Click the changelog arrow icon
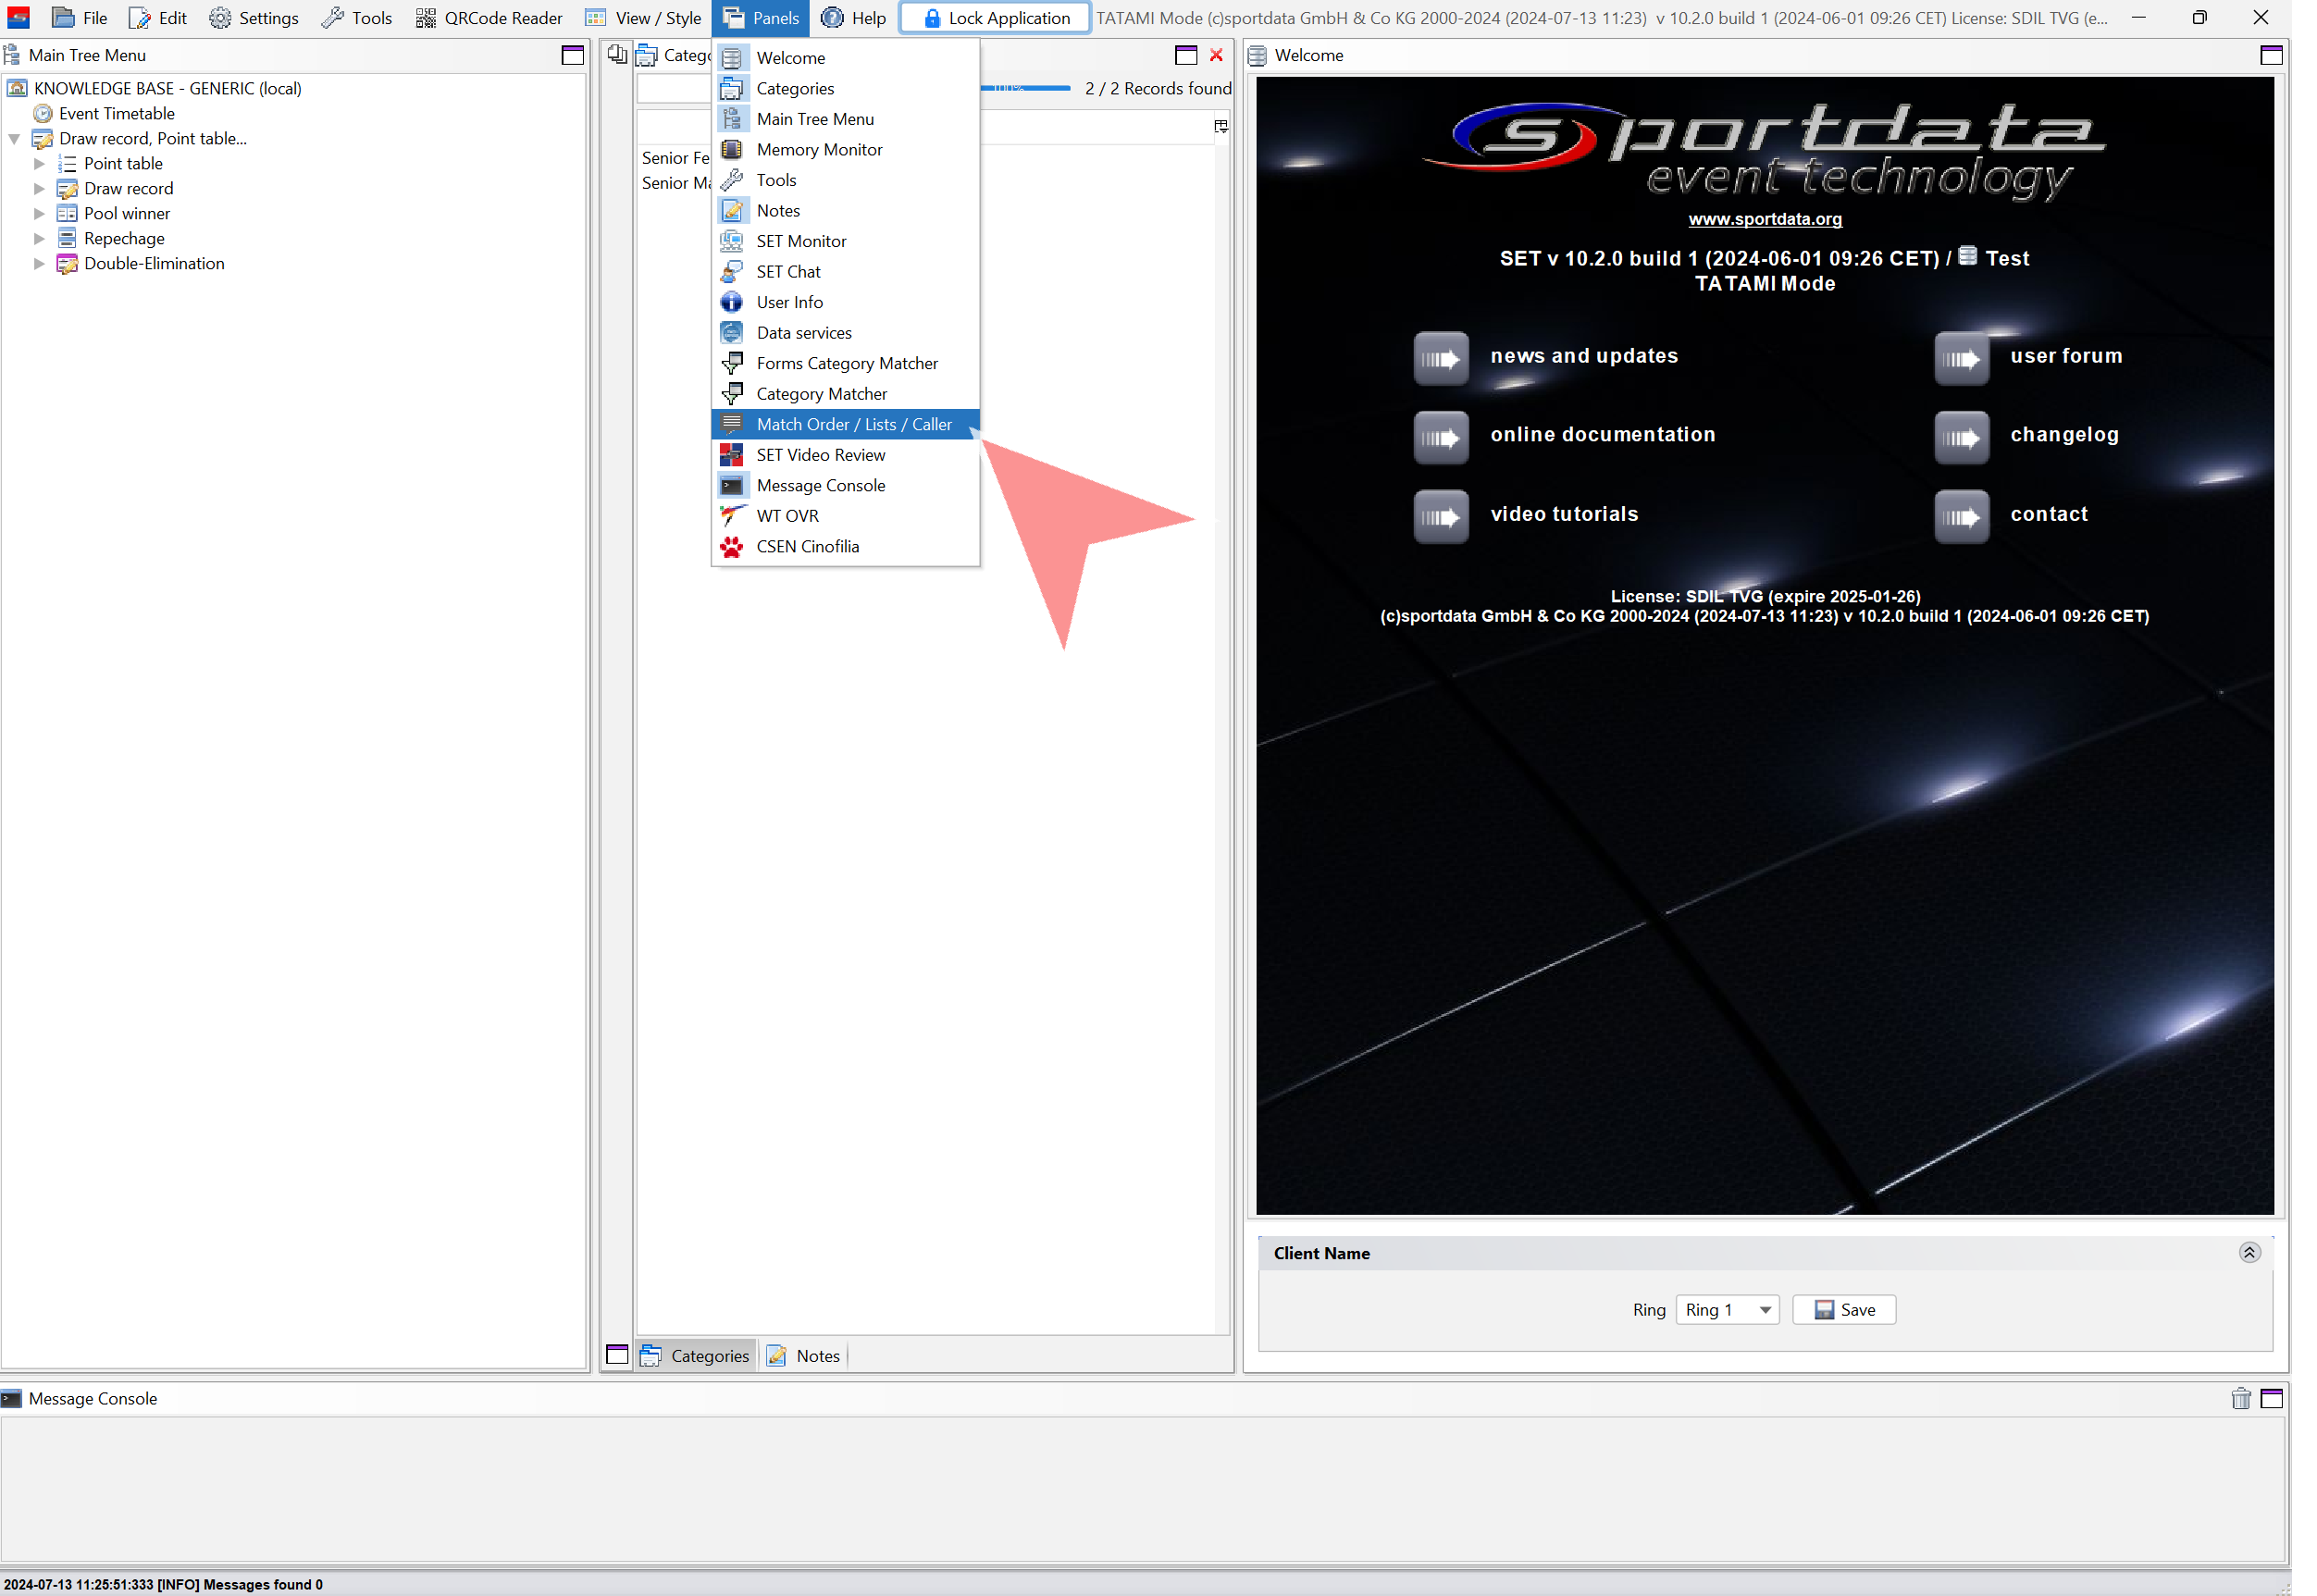This screenshot has width=2317, height=1596. tap(1961, 437)
